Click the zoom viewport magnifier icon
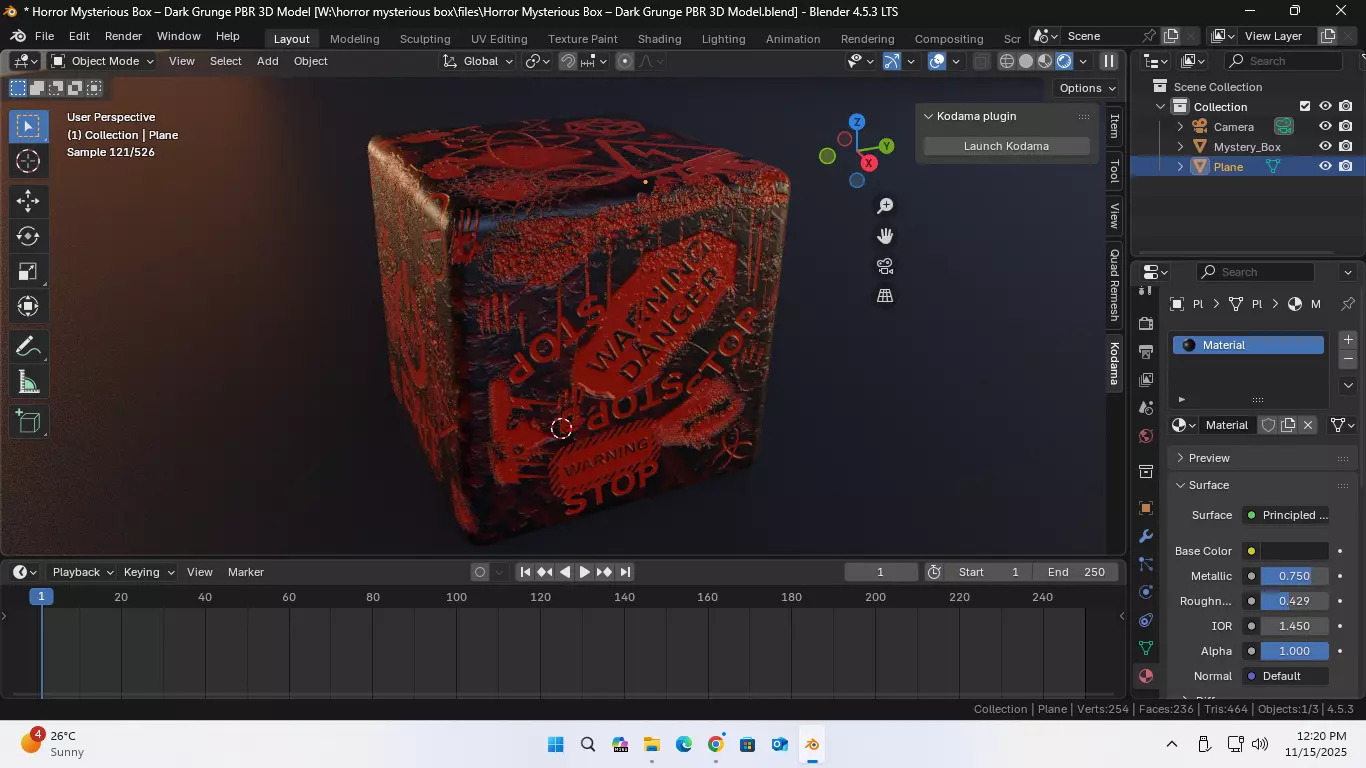This screenshot has height=768, width=1366. tap(885, 206)
